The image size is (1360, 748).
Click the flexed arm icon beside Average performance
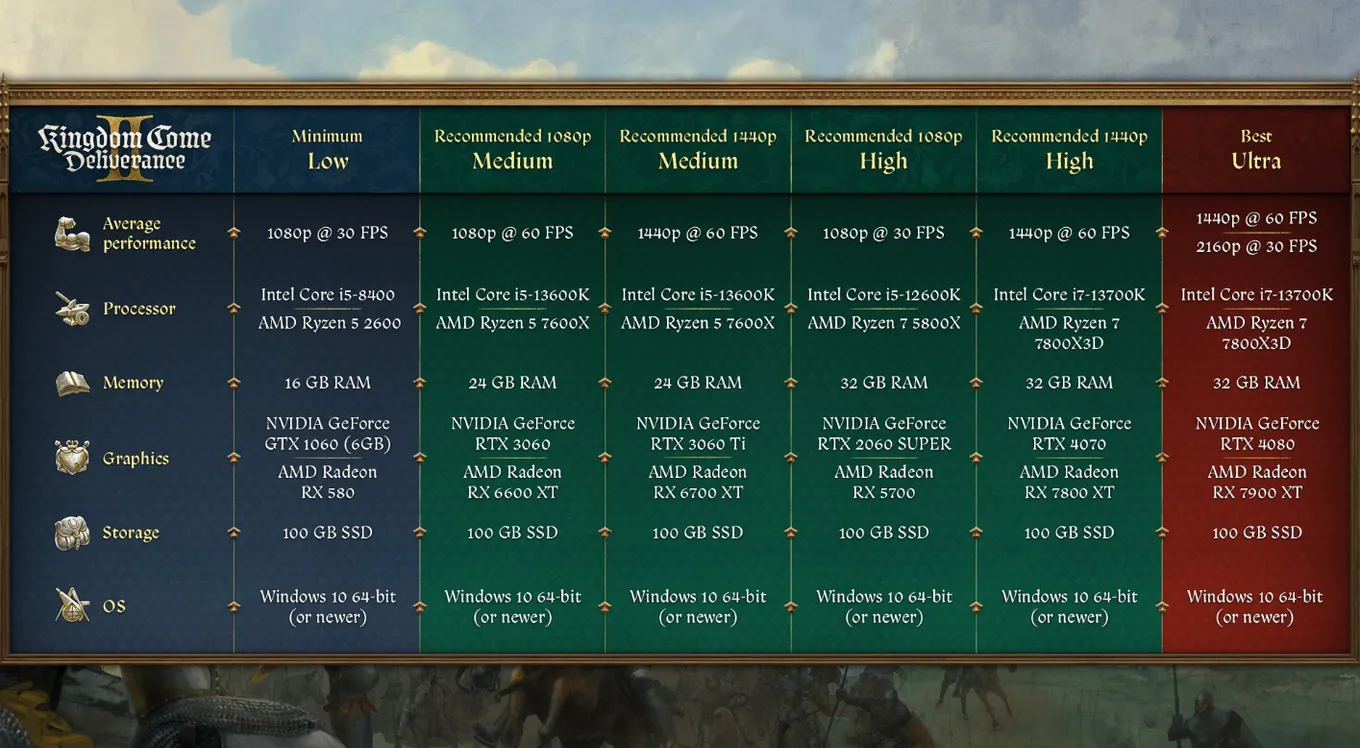[72, 234]
